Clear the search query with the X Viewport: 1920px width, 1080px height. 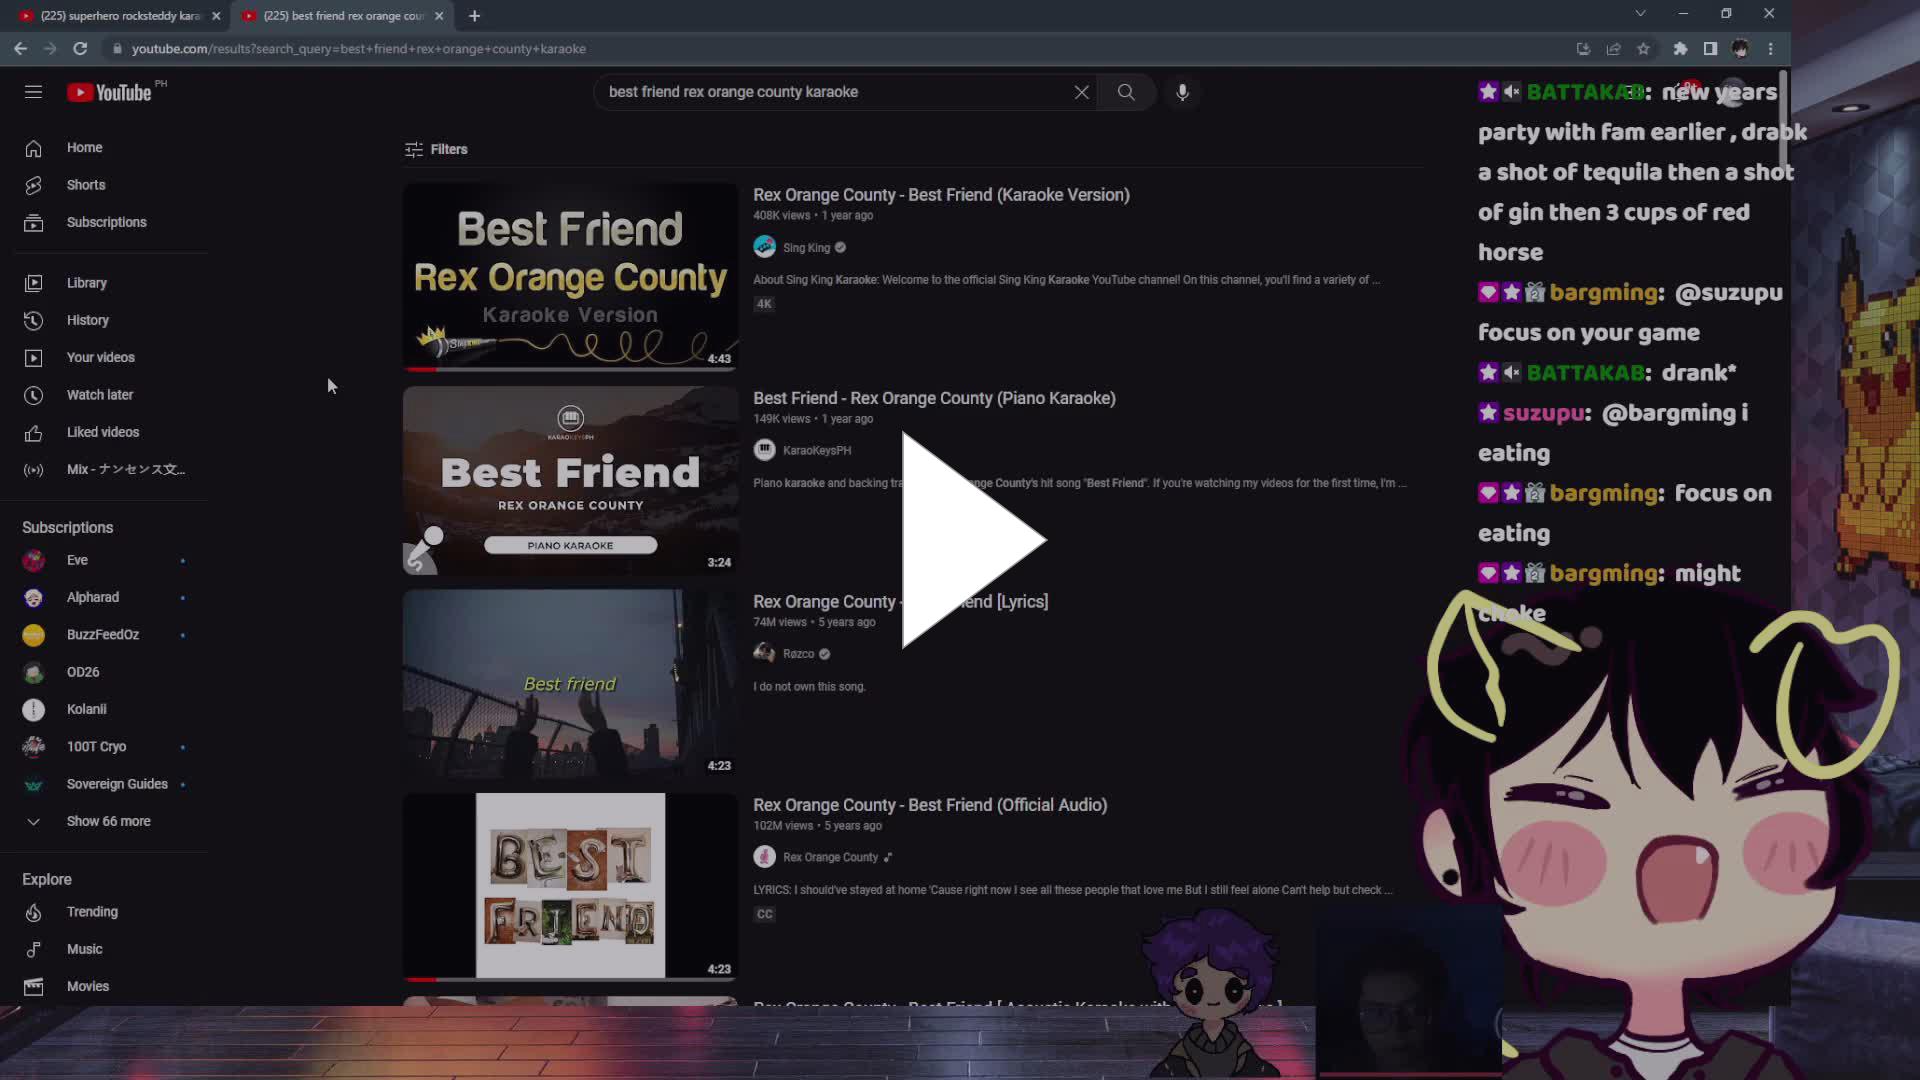1081,91
